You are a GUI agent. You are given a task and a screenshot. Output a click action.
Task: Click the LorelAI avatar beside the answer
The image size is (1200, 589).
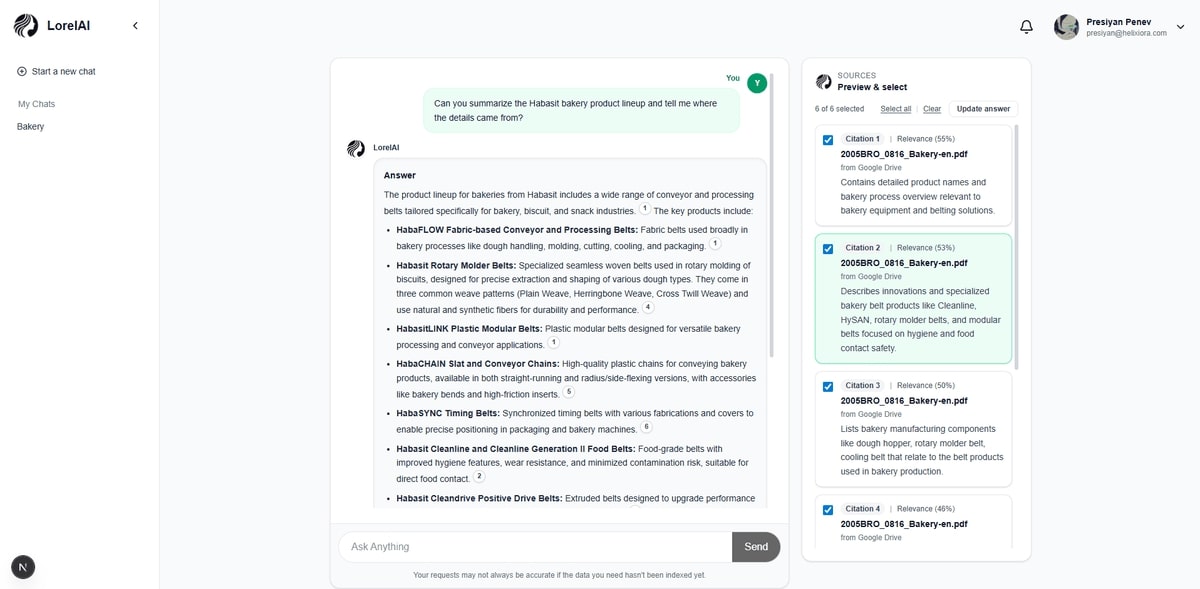(356, 149)
